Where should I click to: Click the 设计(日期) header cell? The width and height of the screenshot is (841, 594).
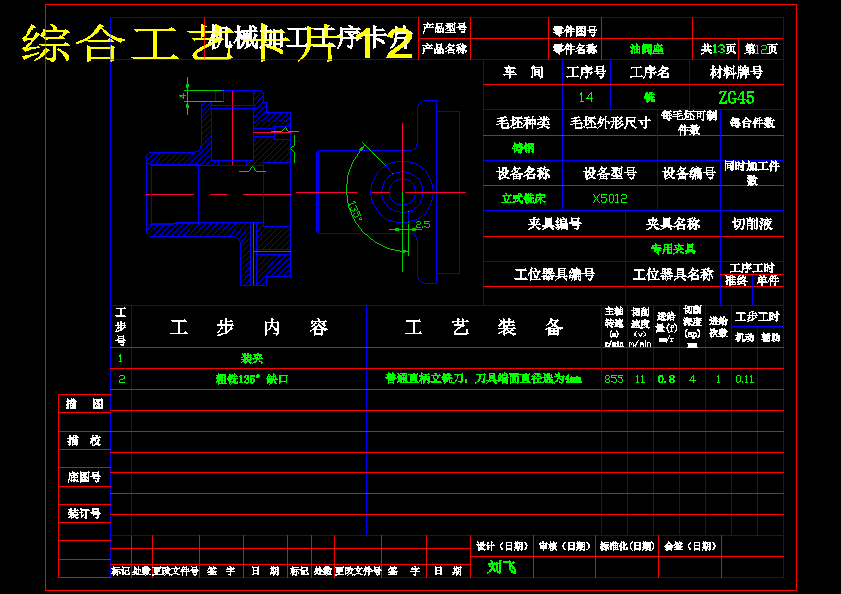pos(502,546)
